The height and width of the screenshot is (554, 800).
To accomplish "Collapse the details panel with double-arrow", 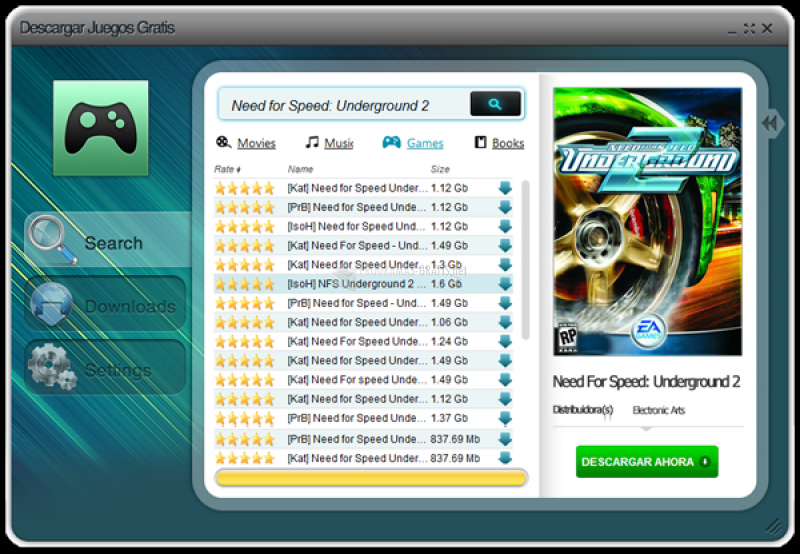I will click(x=770, y=123).
